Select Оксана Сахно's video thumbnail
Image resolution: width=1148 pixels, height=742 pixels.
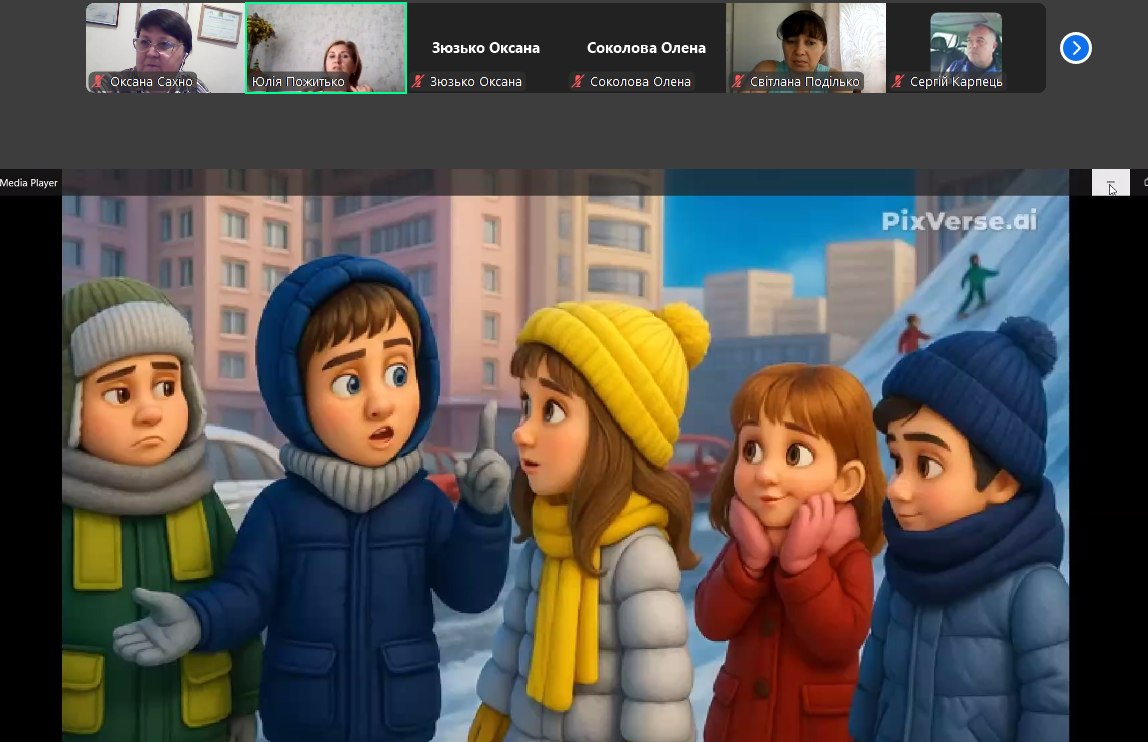click(x=165, y=40)
